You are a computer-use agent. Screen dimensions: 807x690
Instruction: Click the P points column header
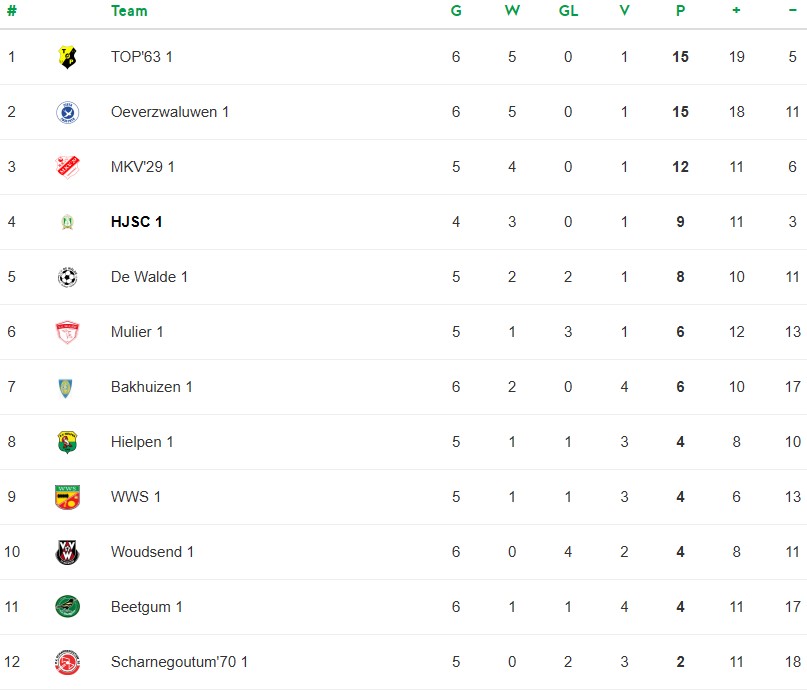pyautogui.click(x=680, y=11)
